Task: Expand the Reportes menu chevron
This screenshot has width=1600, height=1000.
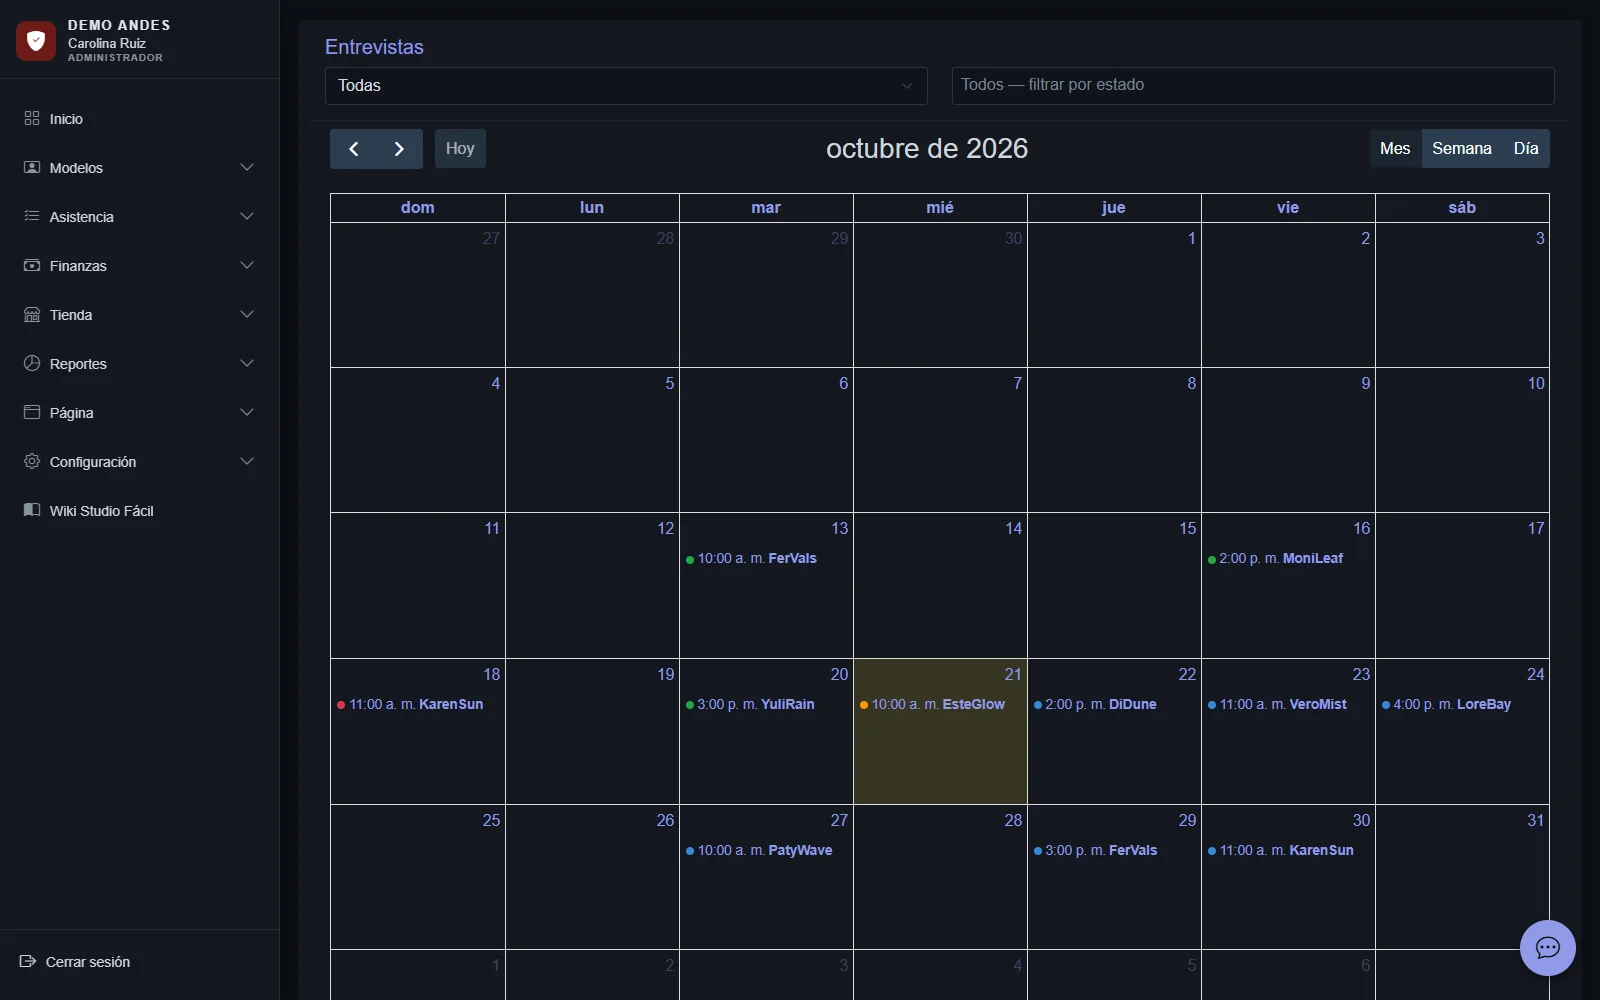Action: [247, 363]
